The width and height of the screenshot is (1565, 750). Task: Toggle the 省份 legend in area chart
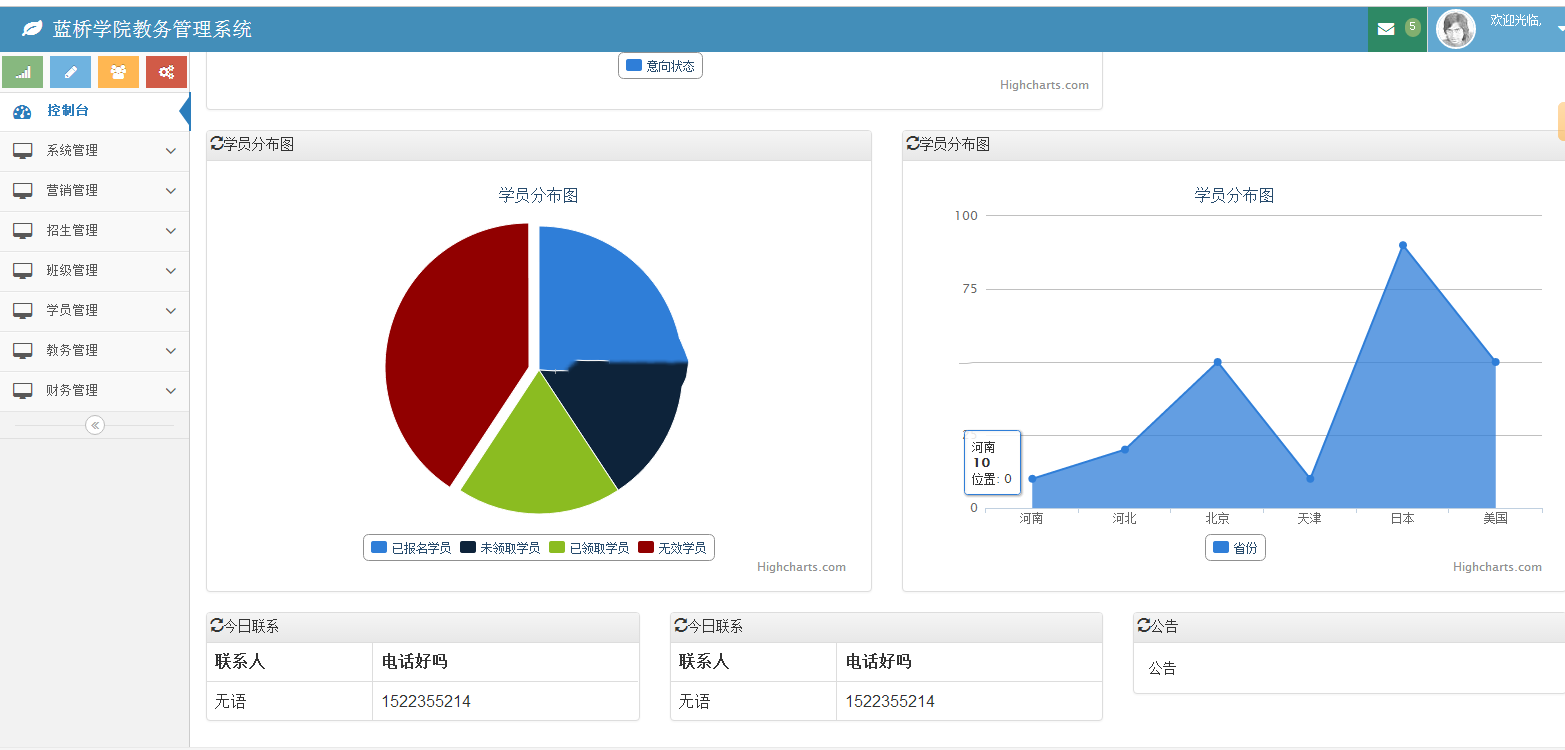coord(1235,548)
